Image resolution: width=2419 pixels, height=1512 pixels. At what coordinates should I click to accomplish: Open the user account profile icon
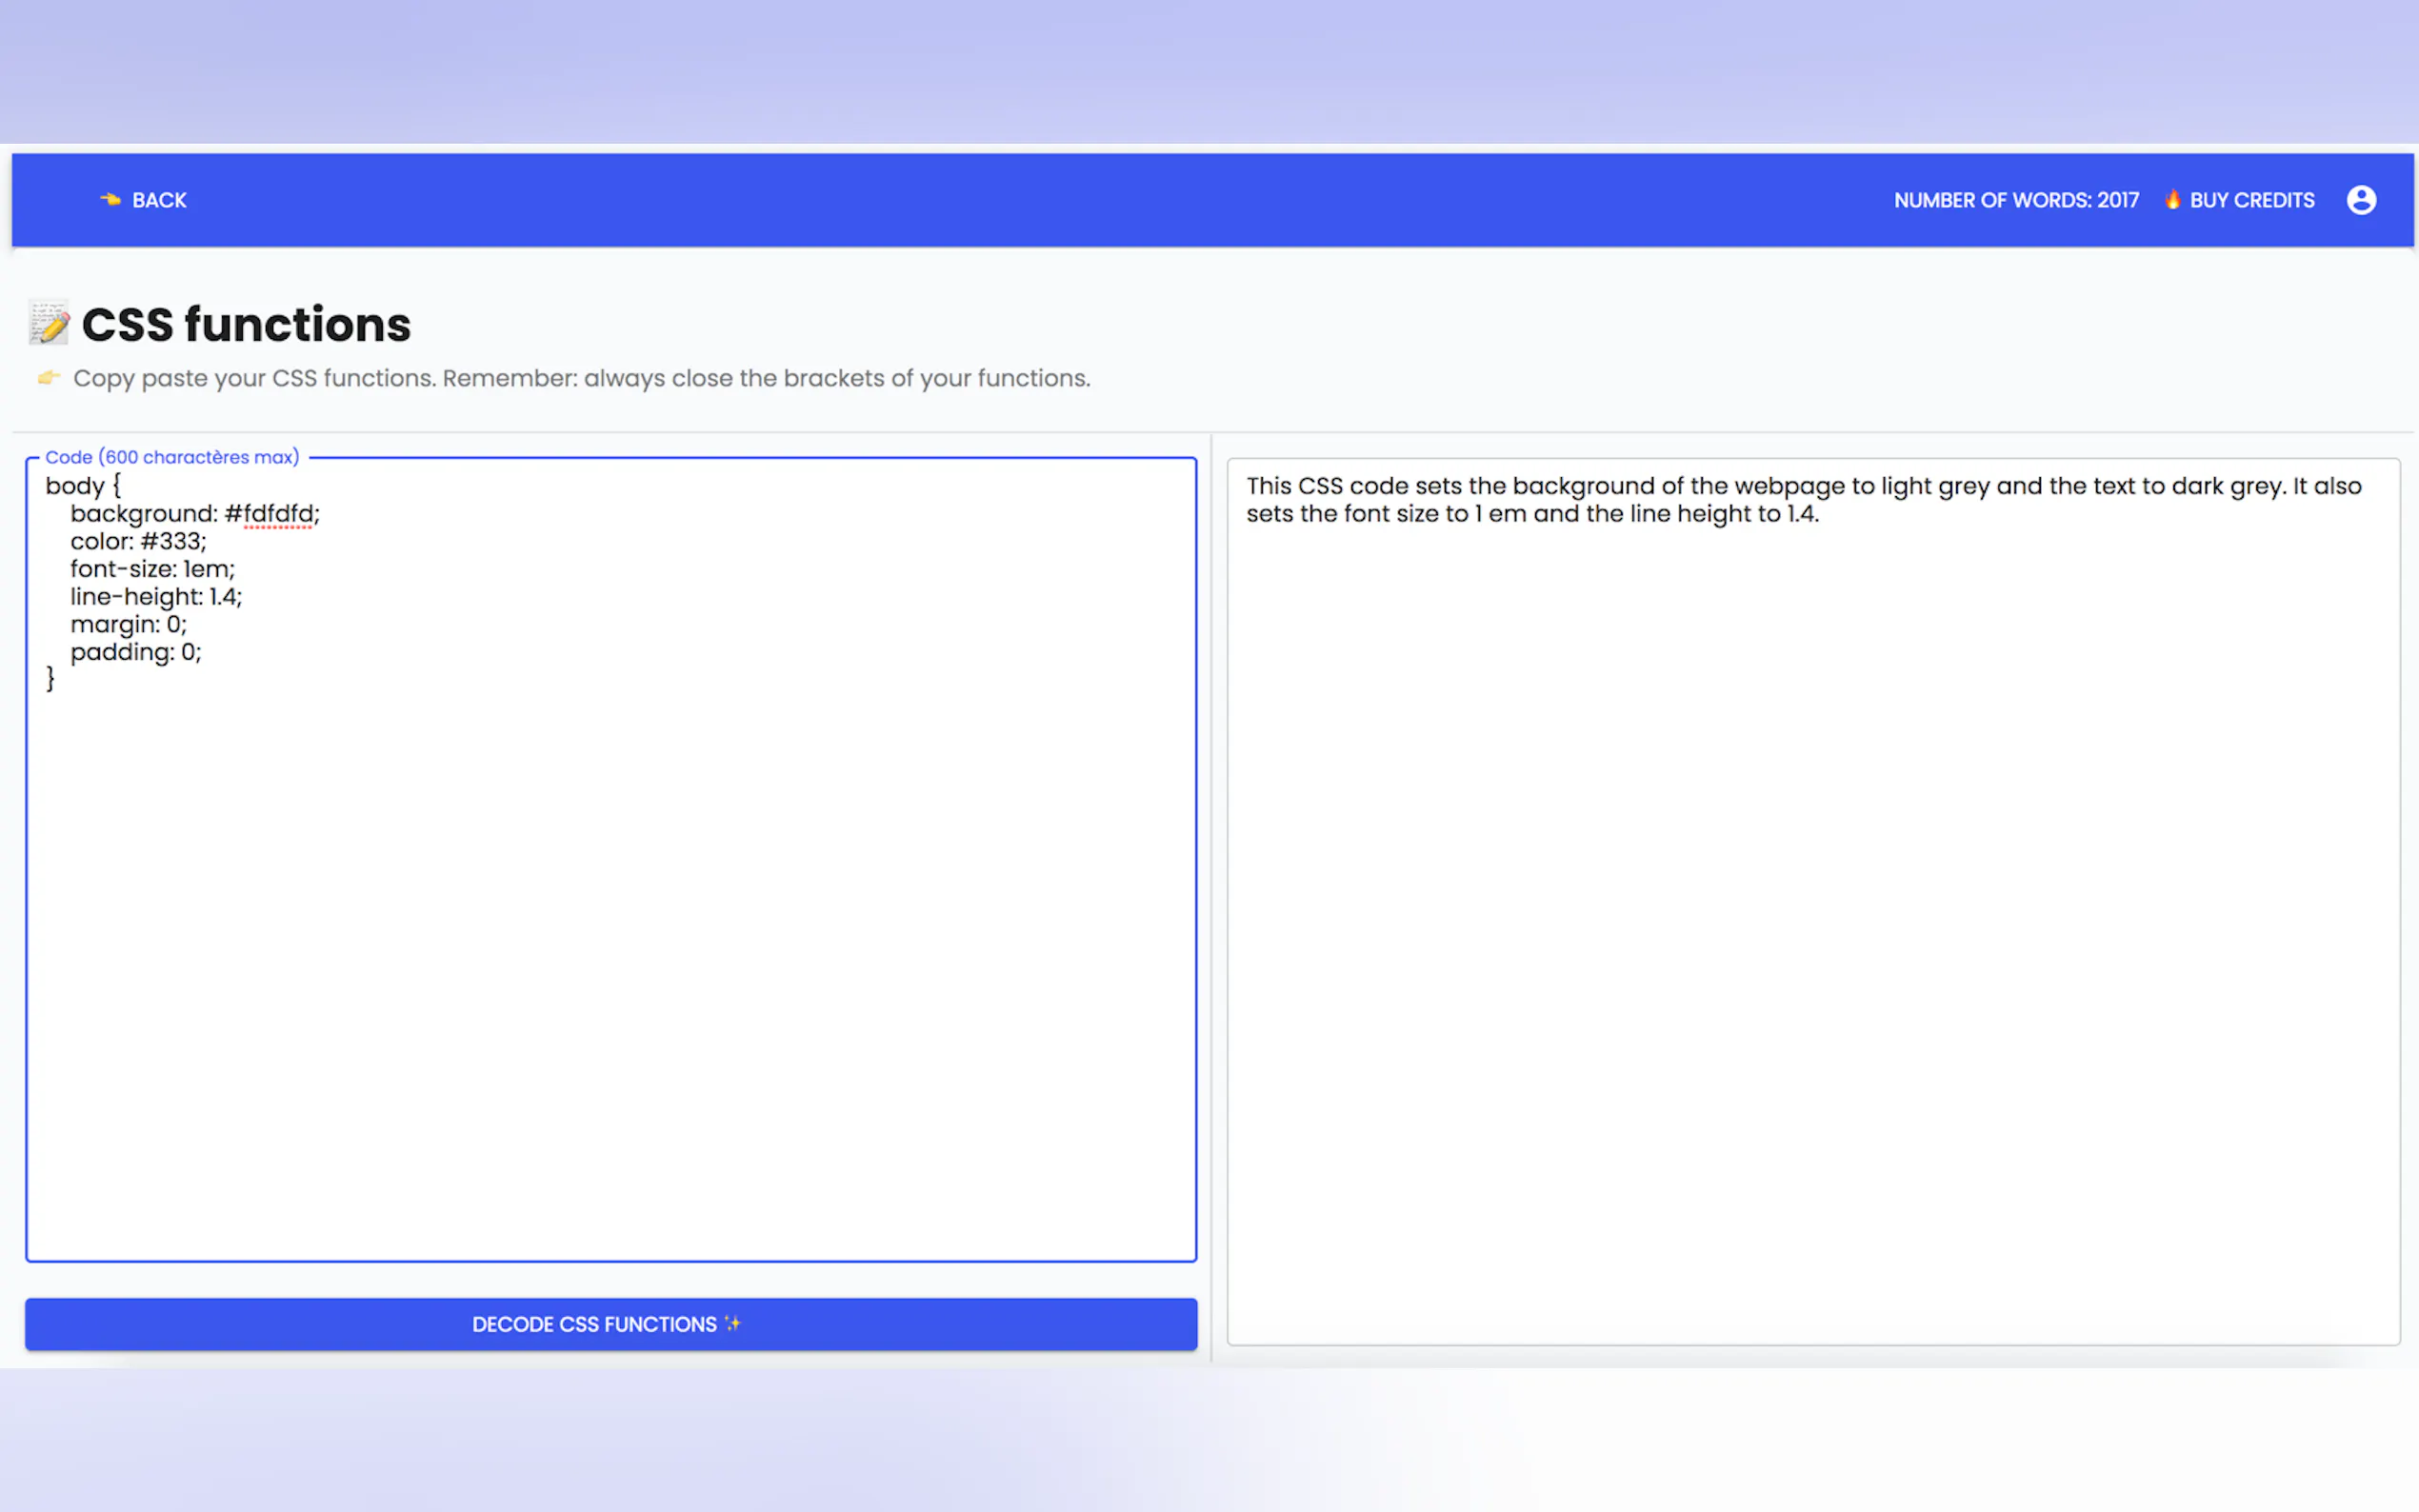click(2361, 200)
